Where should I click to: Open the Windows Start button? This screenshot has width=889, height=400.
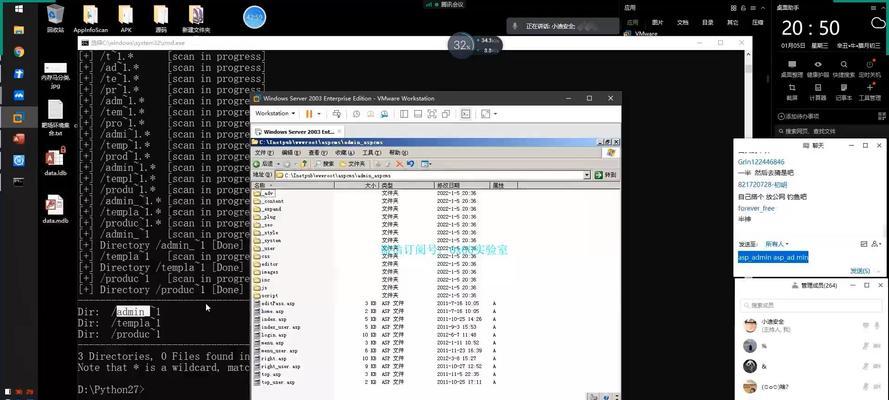(x=19, y=10)
